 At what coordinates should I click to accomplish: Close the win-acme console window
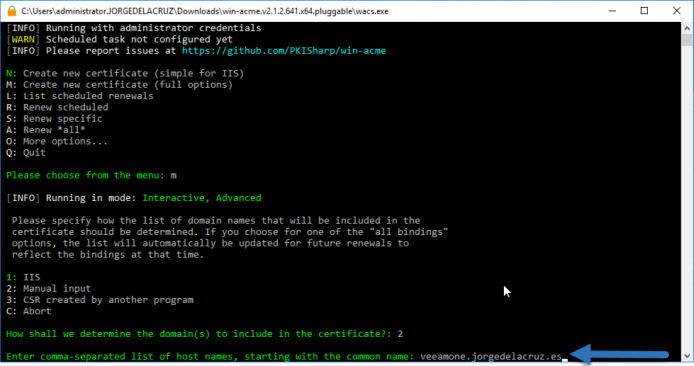[x=676, y=11]
